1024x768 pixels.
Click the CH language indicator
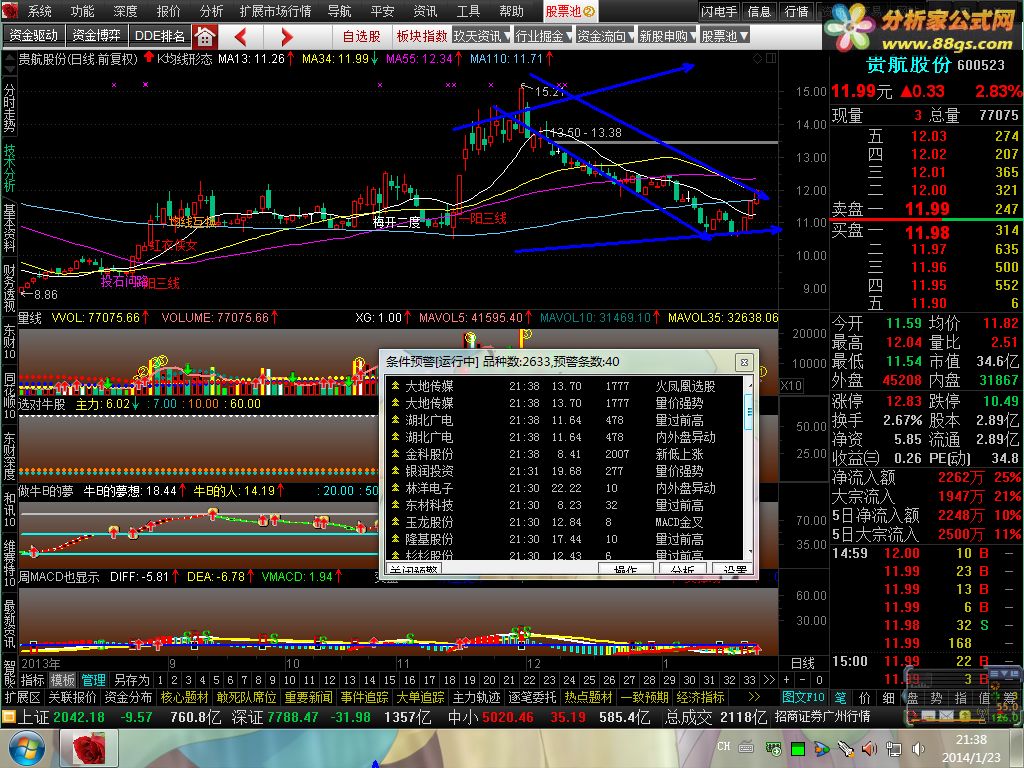tap(724, 746)
